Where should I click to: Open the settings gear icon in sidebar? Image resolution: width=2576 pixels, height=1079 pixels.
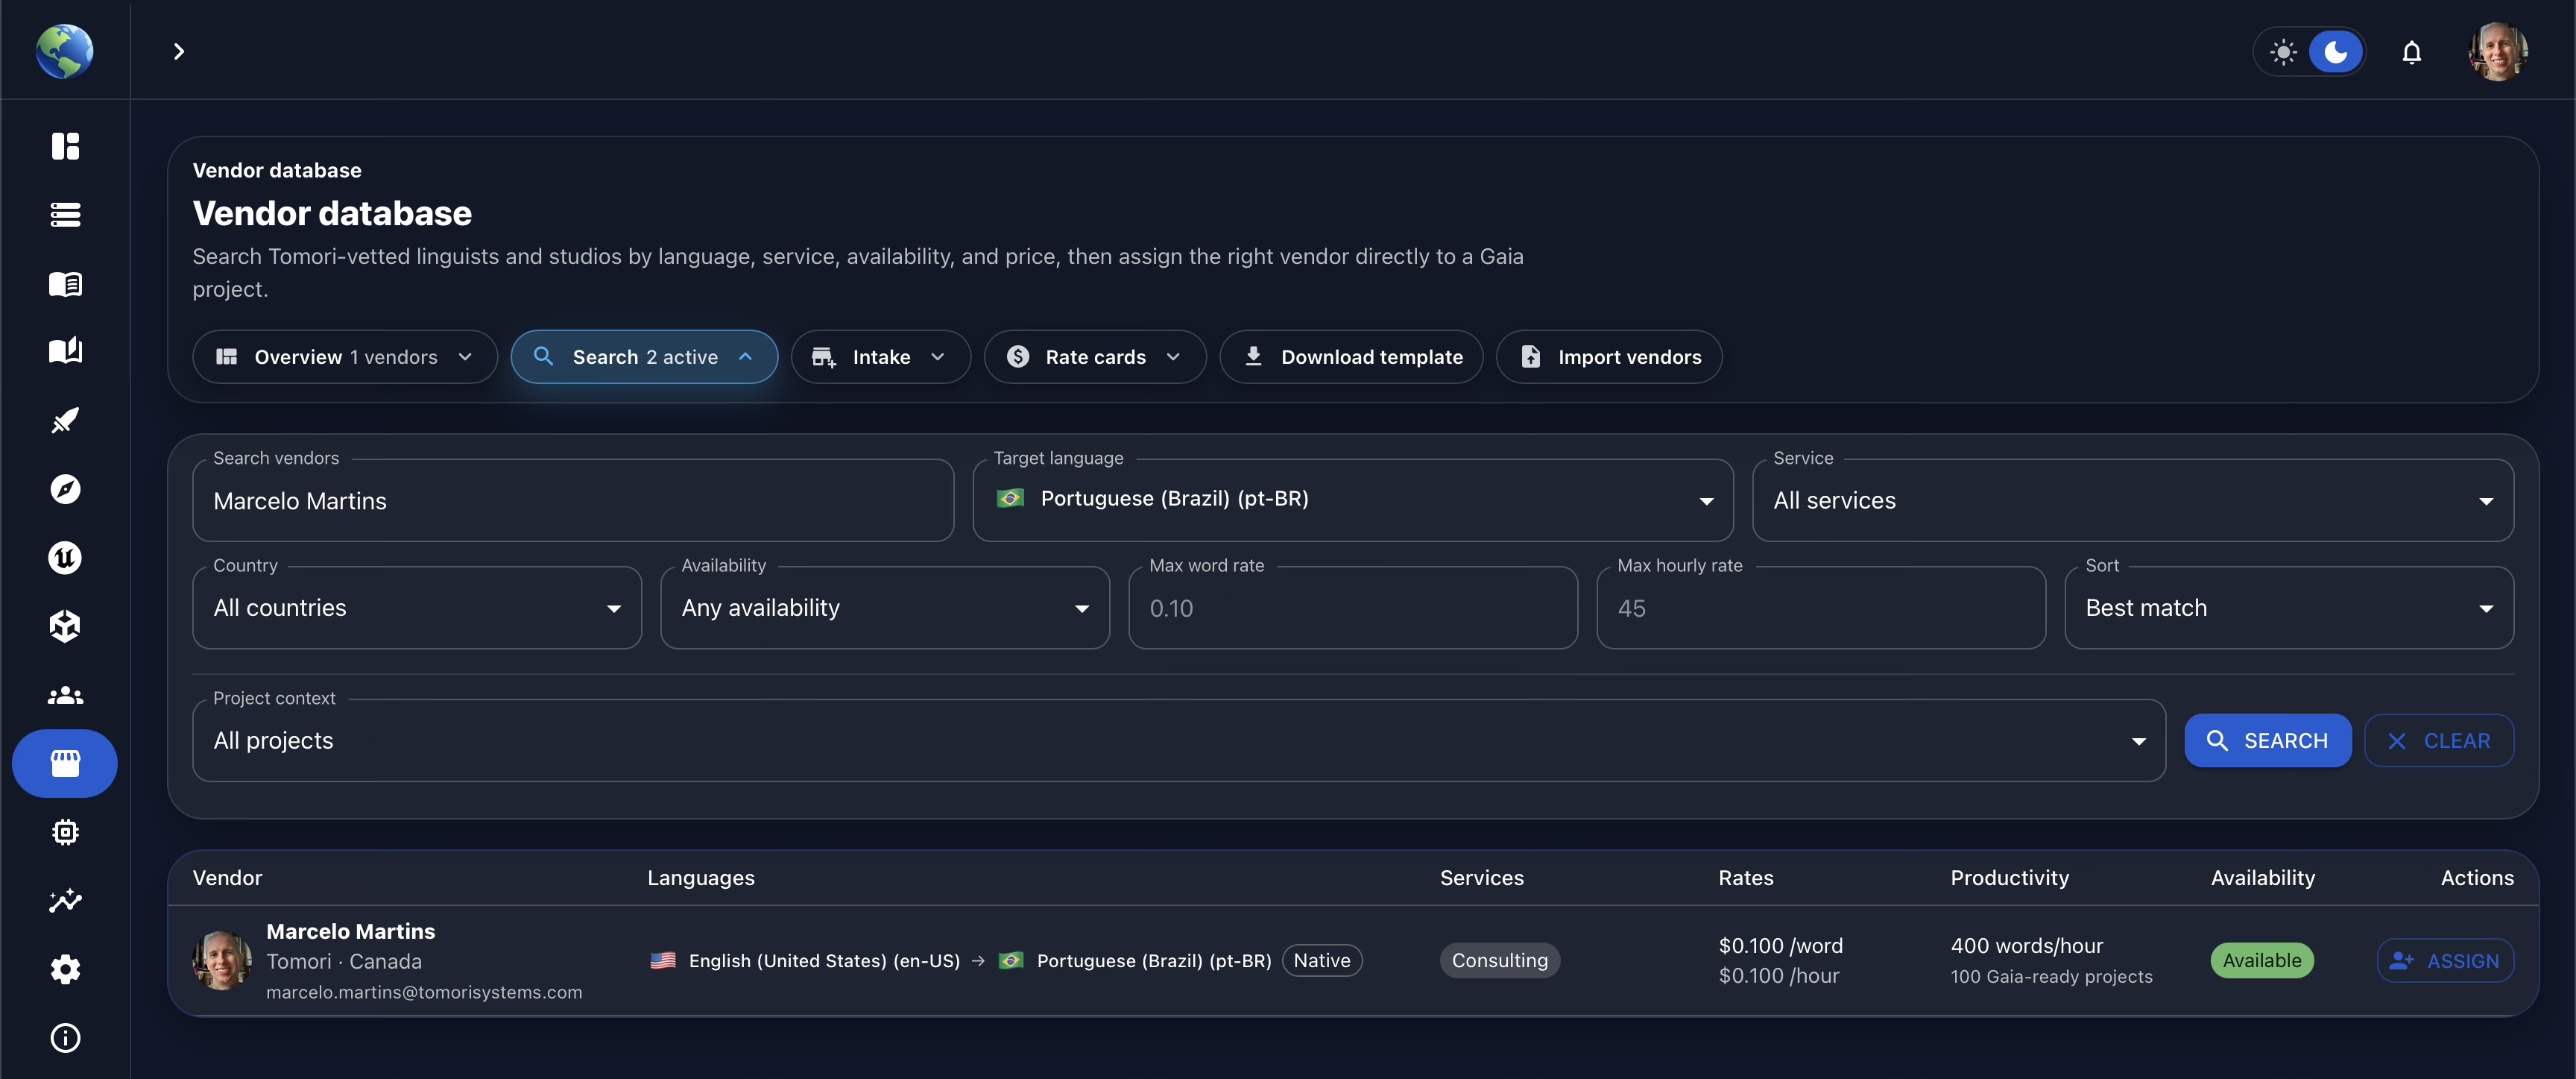point(65,969)
